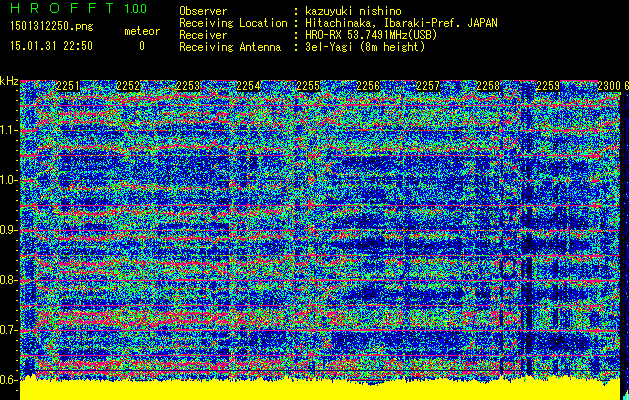This screenshot has height=400, width=629.
Task: Click the 0.9 frequency axis label
Action: pos(9,230)
